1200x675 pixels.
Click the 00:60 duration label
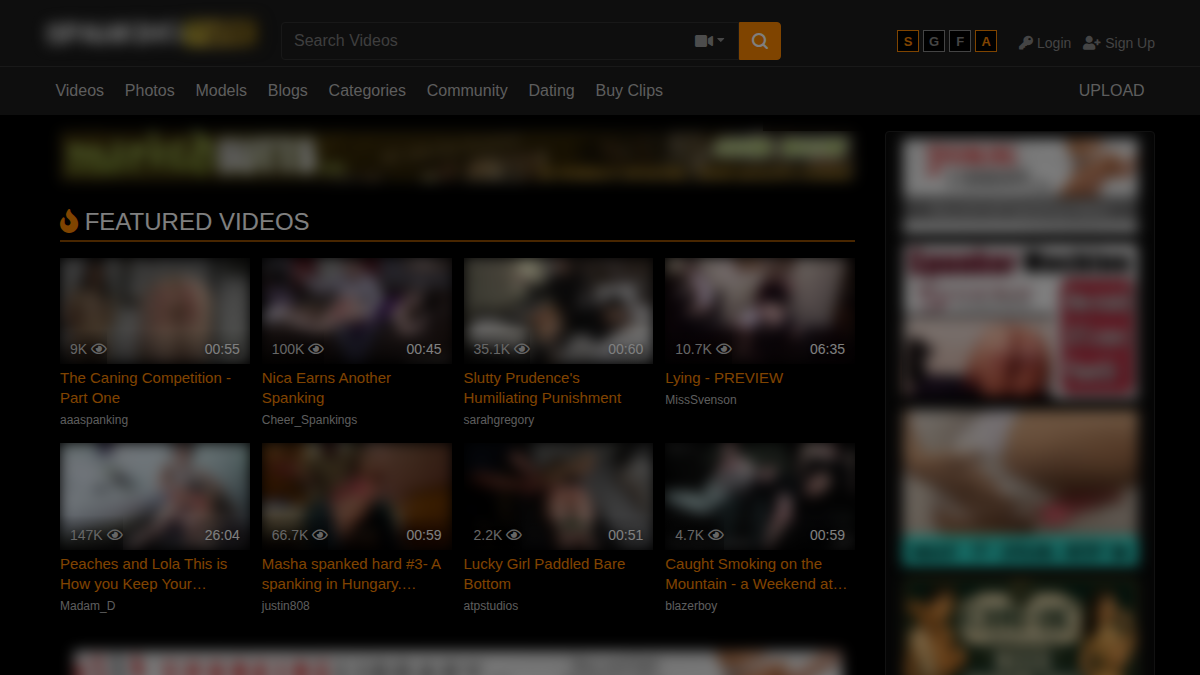[x=626, y=349]
